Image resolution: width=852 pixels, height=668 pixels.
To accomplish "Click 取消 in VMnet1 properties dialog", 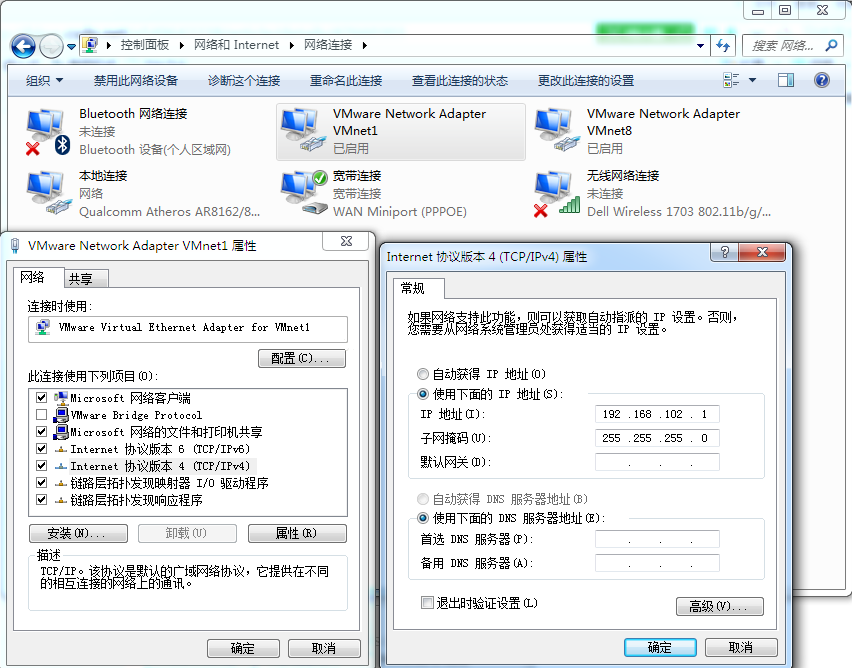I will pyautogui.click(x=324, y=648).
